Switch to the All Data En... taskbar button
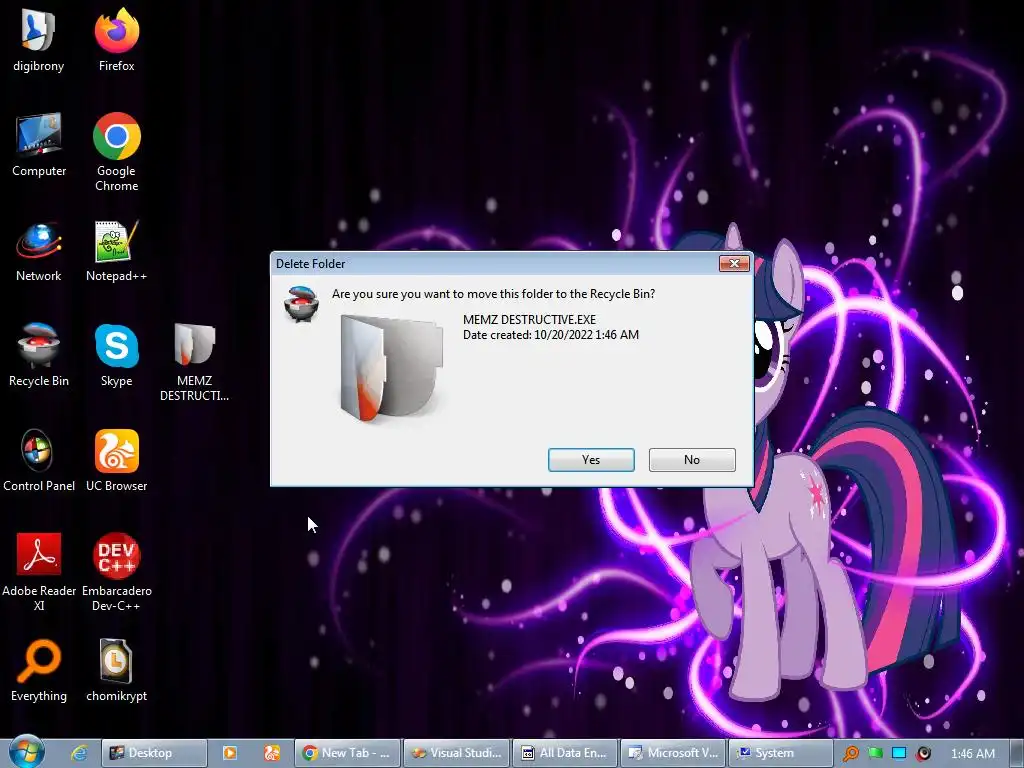The height and width of the screenshot is (768, 1024). point(565,753)
